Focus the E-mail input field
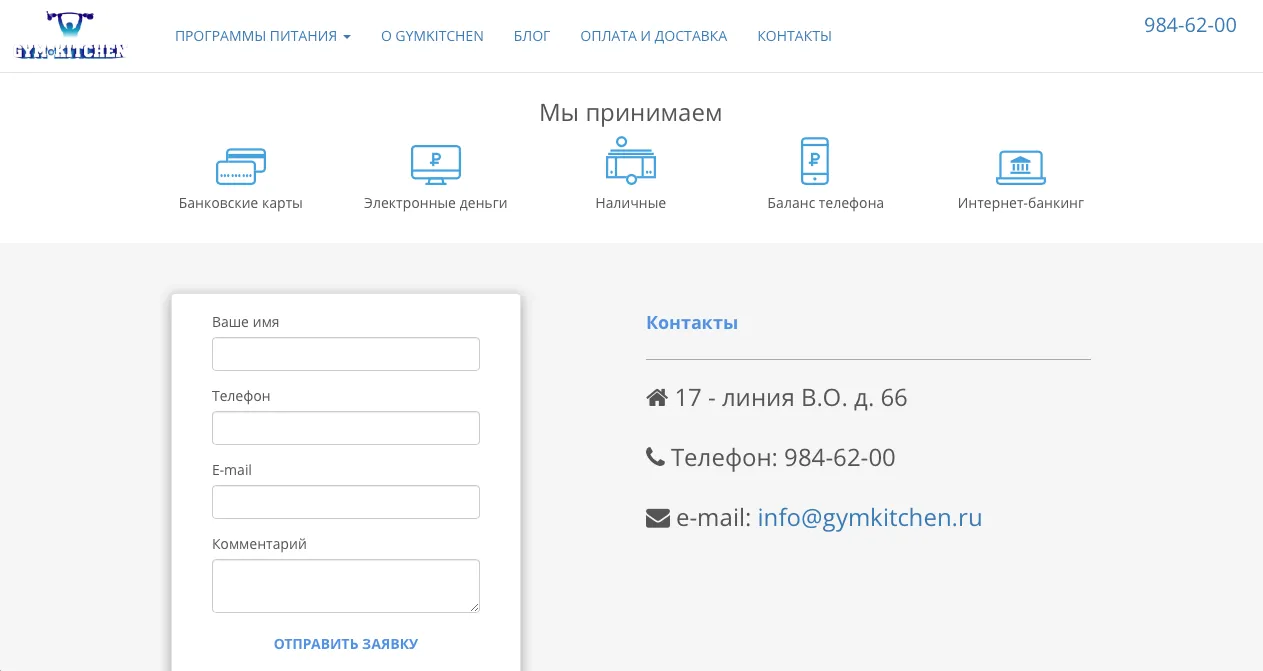The image size is (1263, 671). tap(346, 502)
